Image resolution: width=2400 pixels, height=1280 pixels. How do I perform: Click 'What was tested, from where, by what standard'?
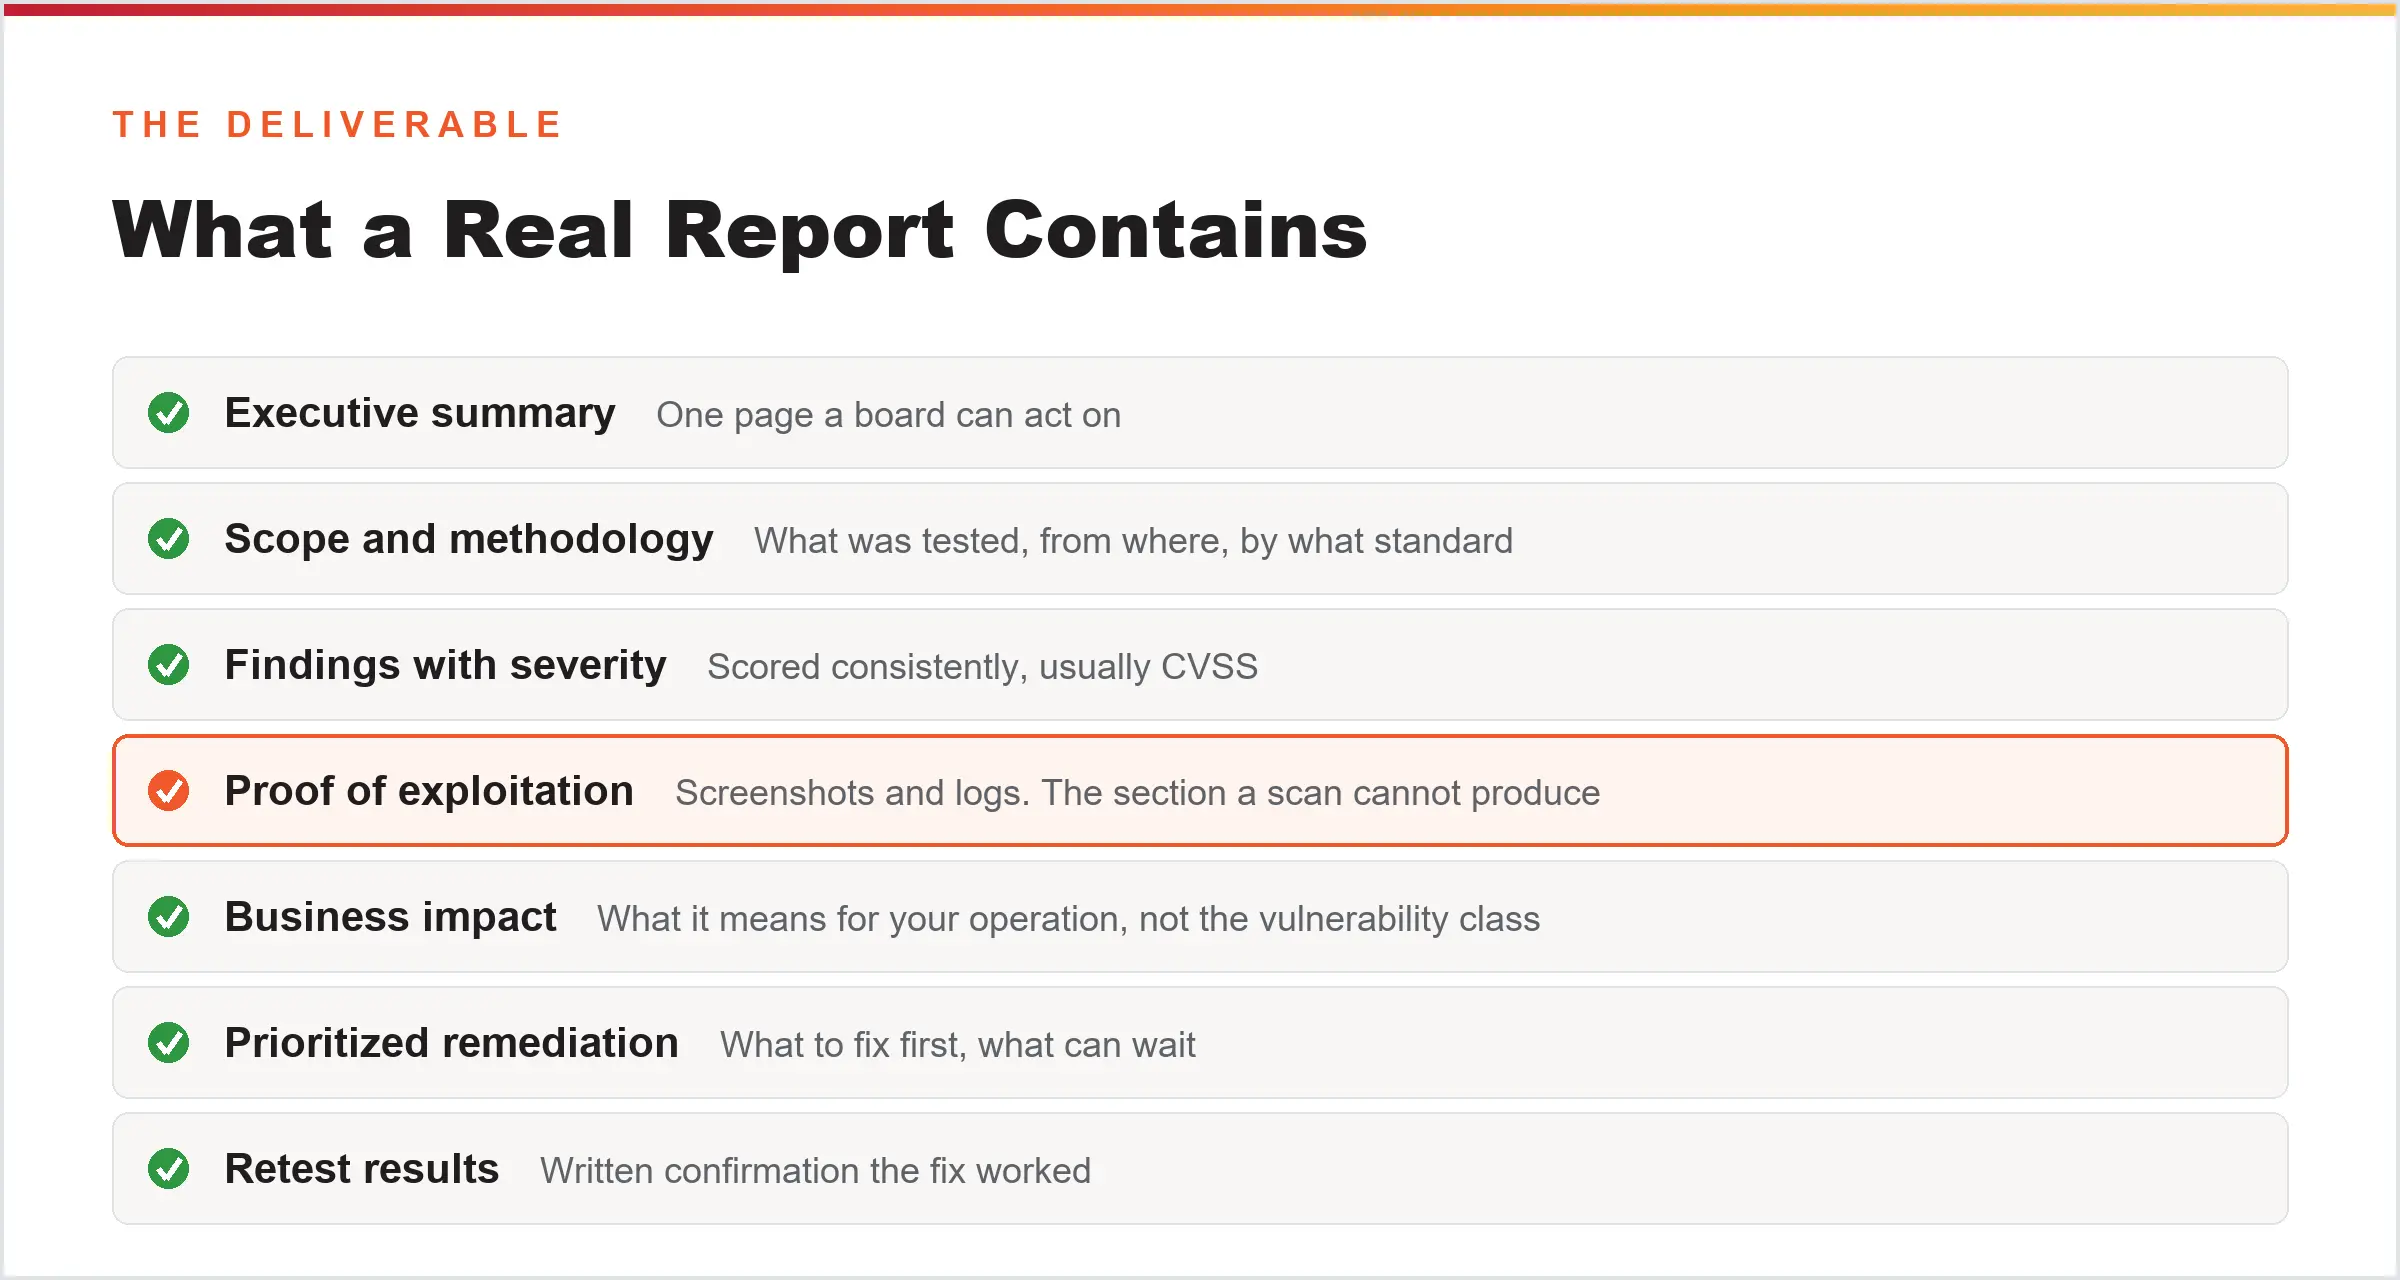[x=1133, y=541]
